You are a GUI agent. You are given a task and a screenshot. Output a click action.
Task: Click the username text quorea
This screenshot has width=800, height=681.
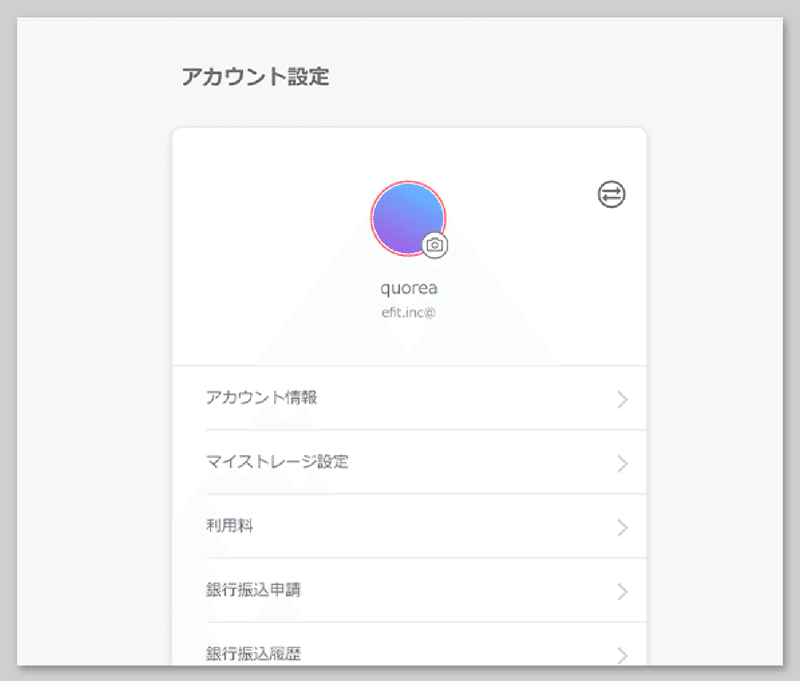(x=409, y=288)
